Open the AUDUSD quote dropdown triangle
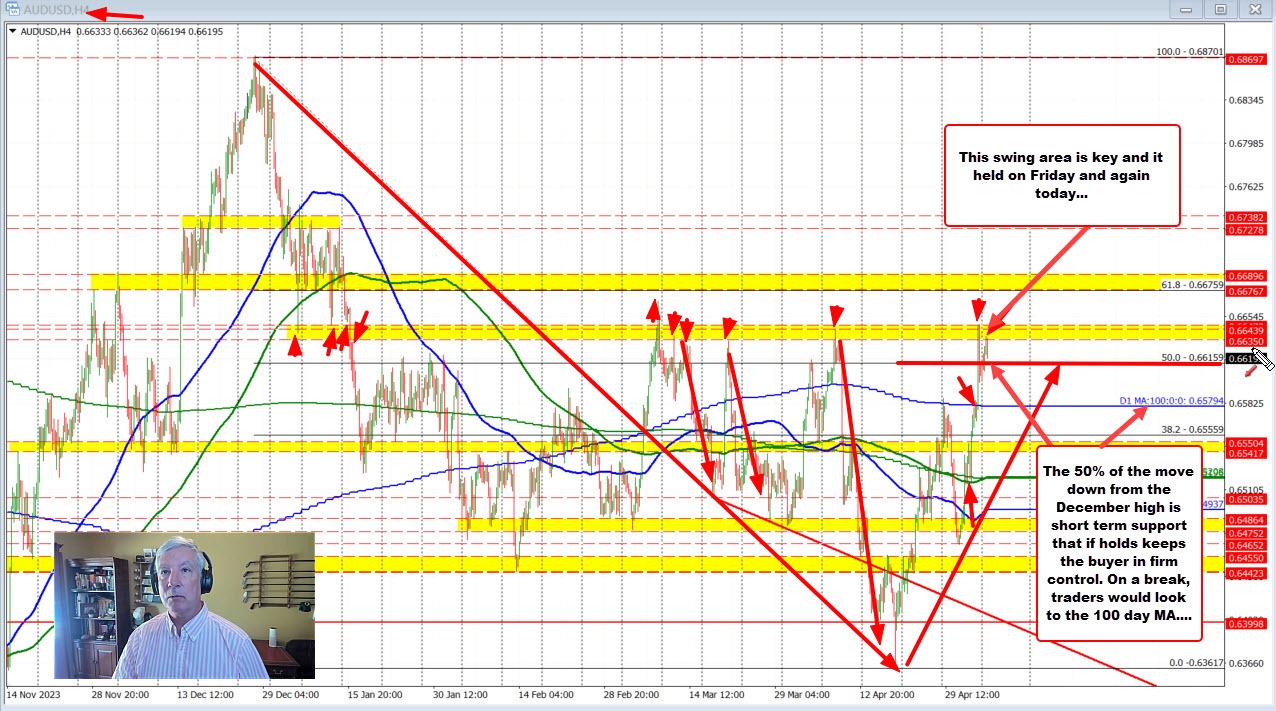This screenshot has height=711, width=1276. (x=12, y=31)
